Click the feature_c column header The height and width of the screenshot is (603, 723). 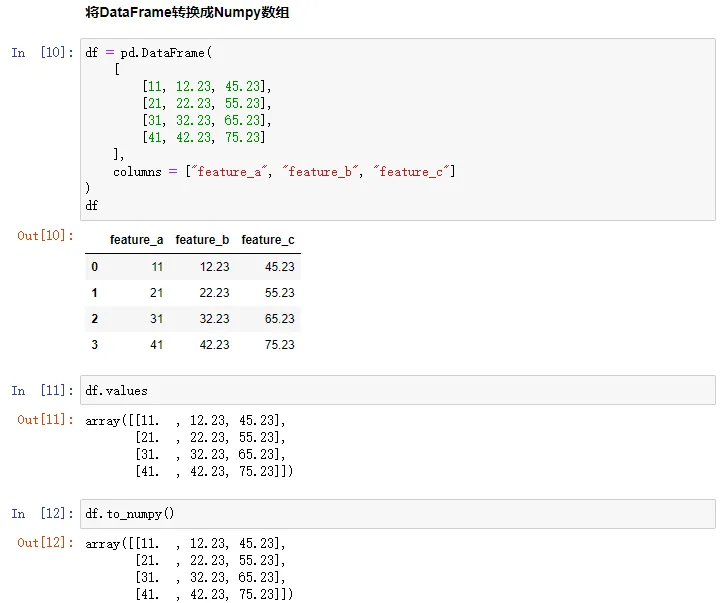268,240
